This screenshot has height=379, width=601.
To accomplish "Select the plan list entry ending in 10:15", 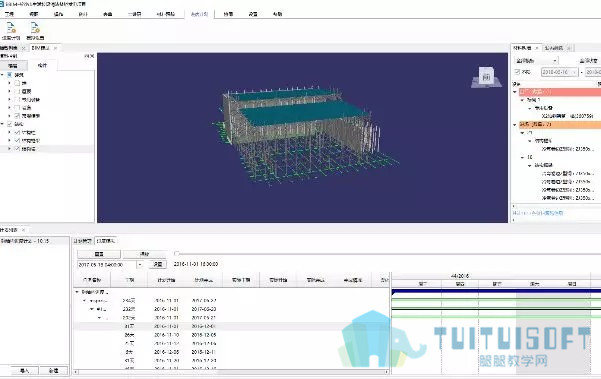I will 34,241.
